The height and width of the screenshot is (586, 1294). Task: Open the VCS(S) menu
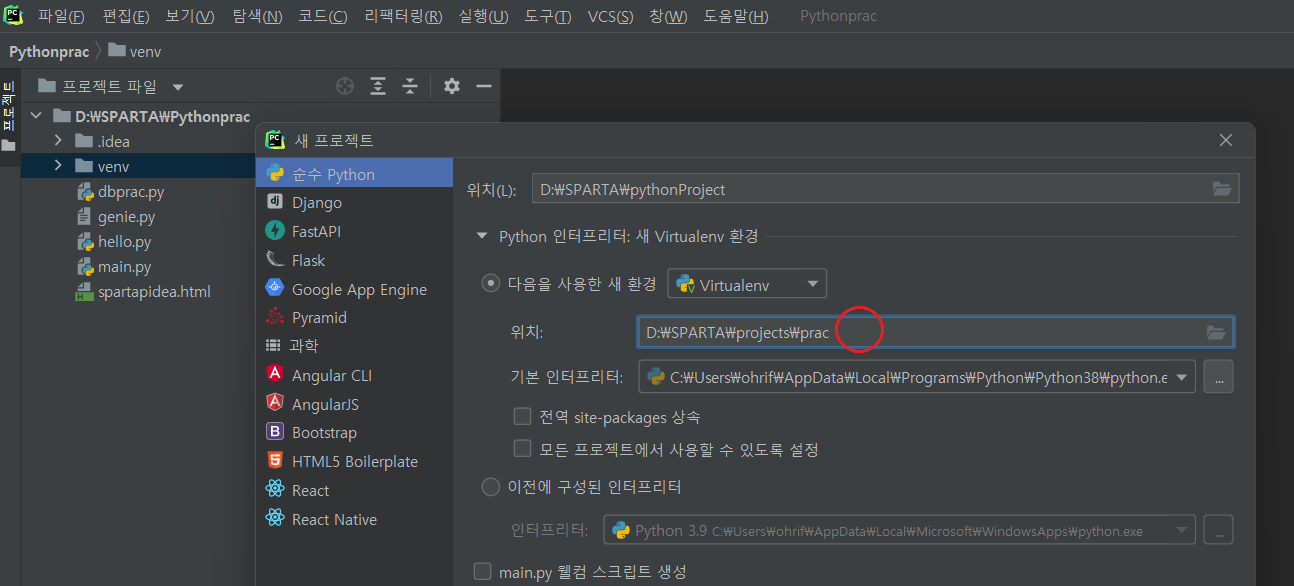click(610, 17)
